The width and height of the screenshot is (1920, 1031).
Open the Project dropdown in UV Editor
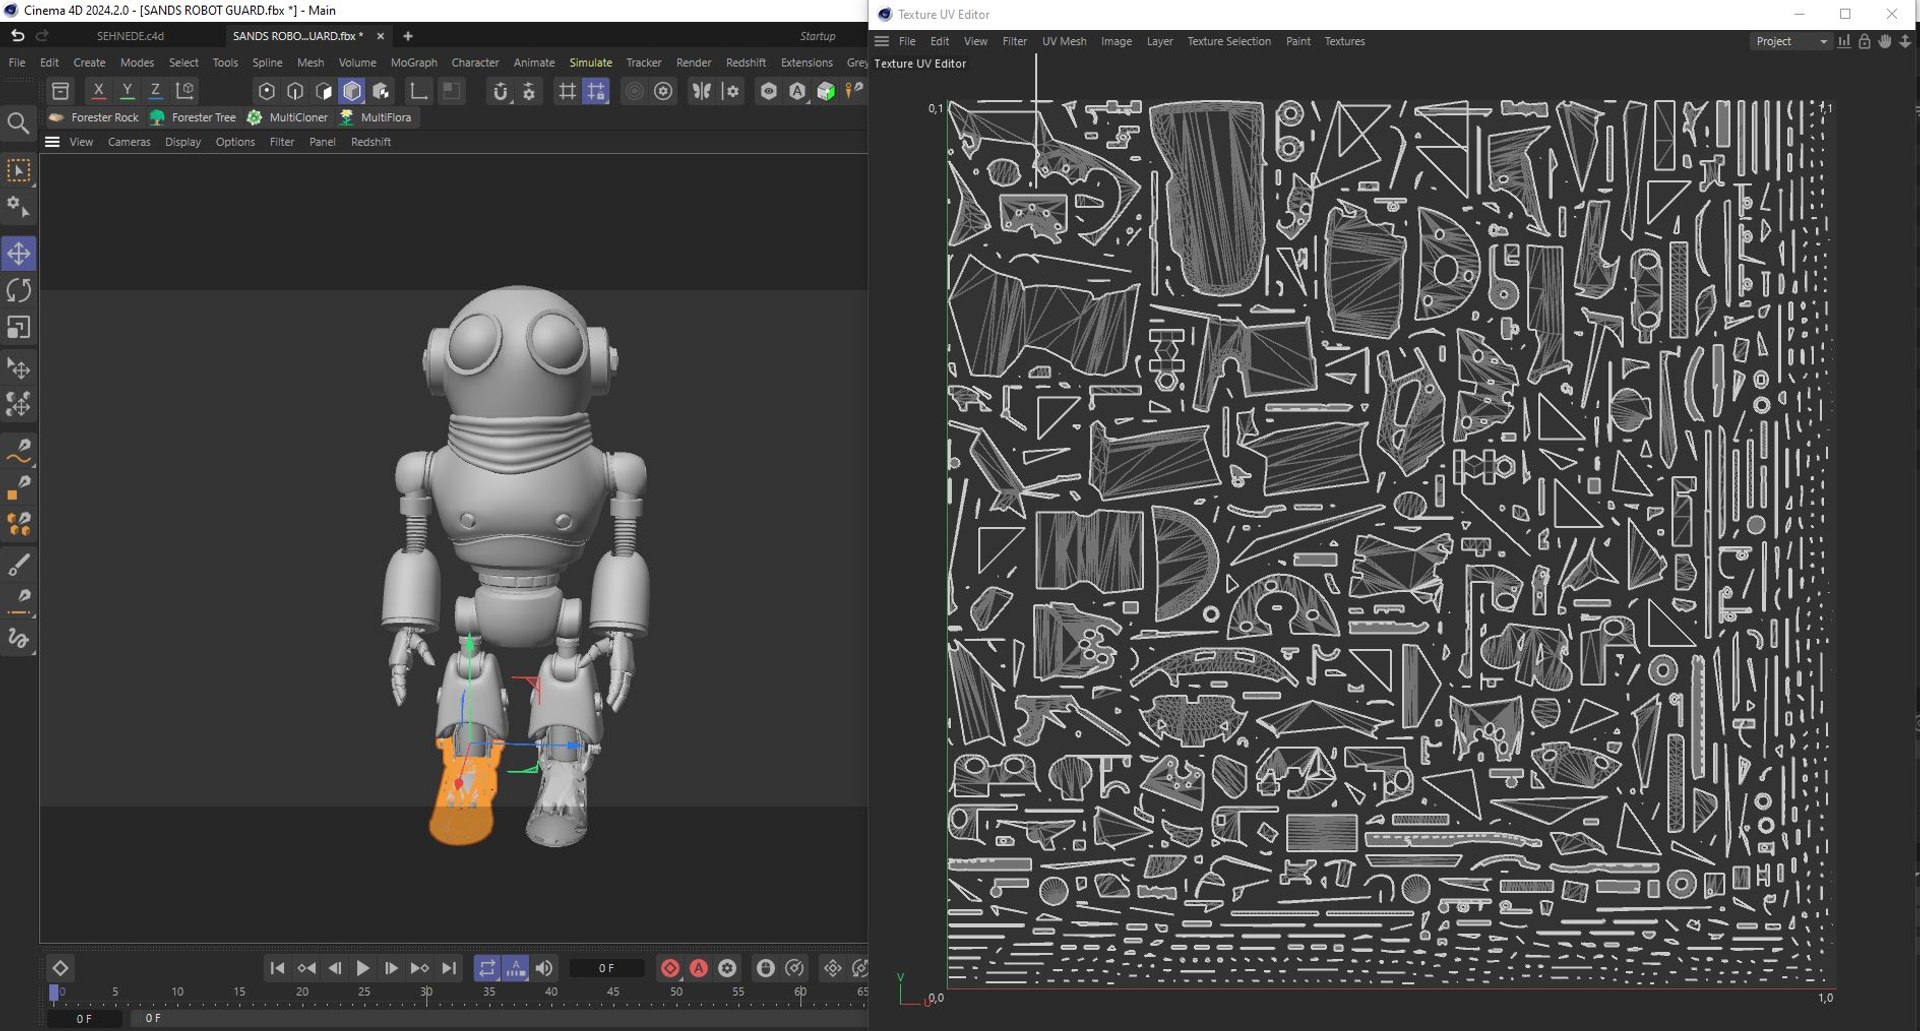click(1791, 42)
